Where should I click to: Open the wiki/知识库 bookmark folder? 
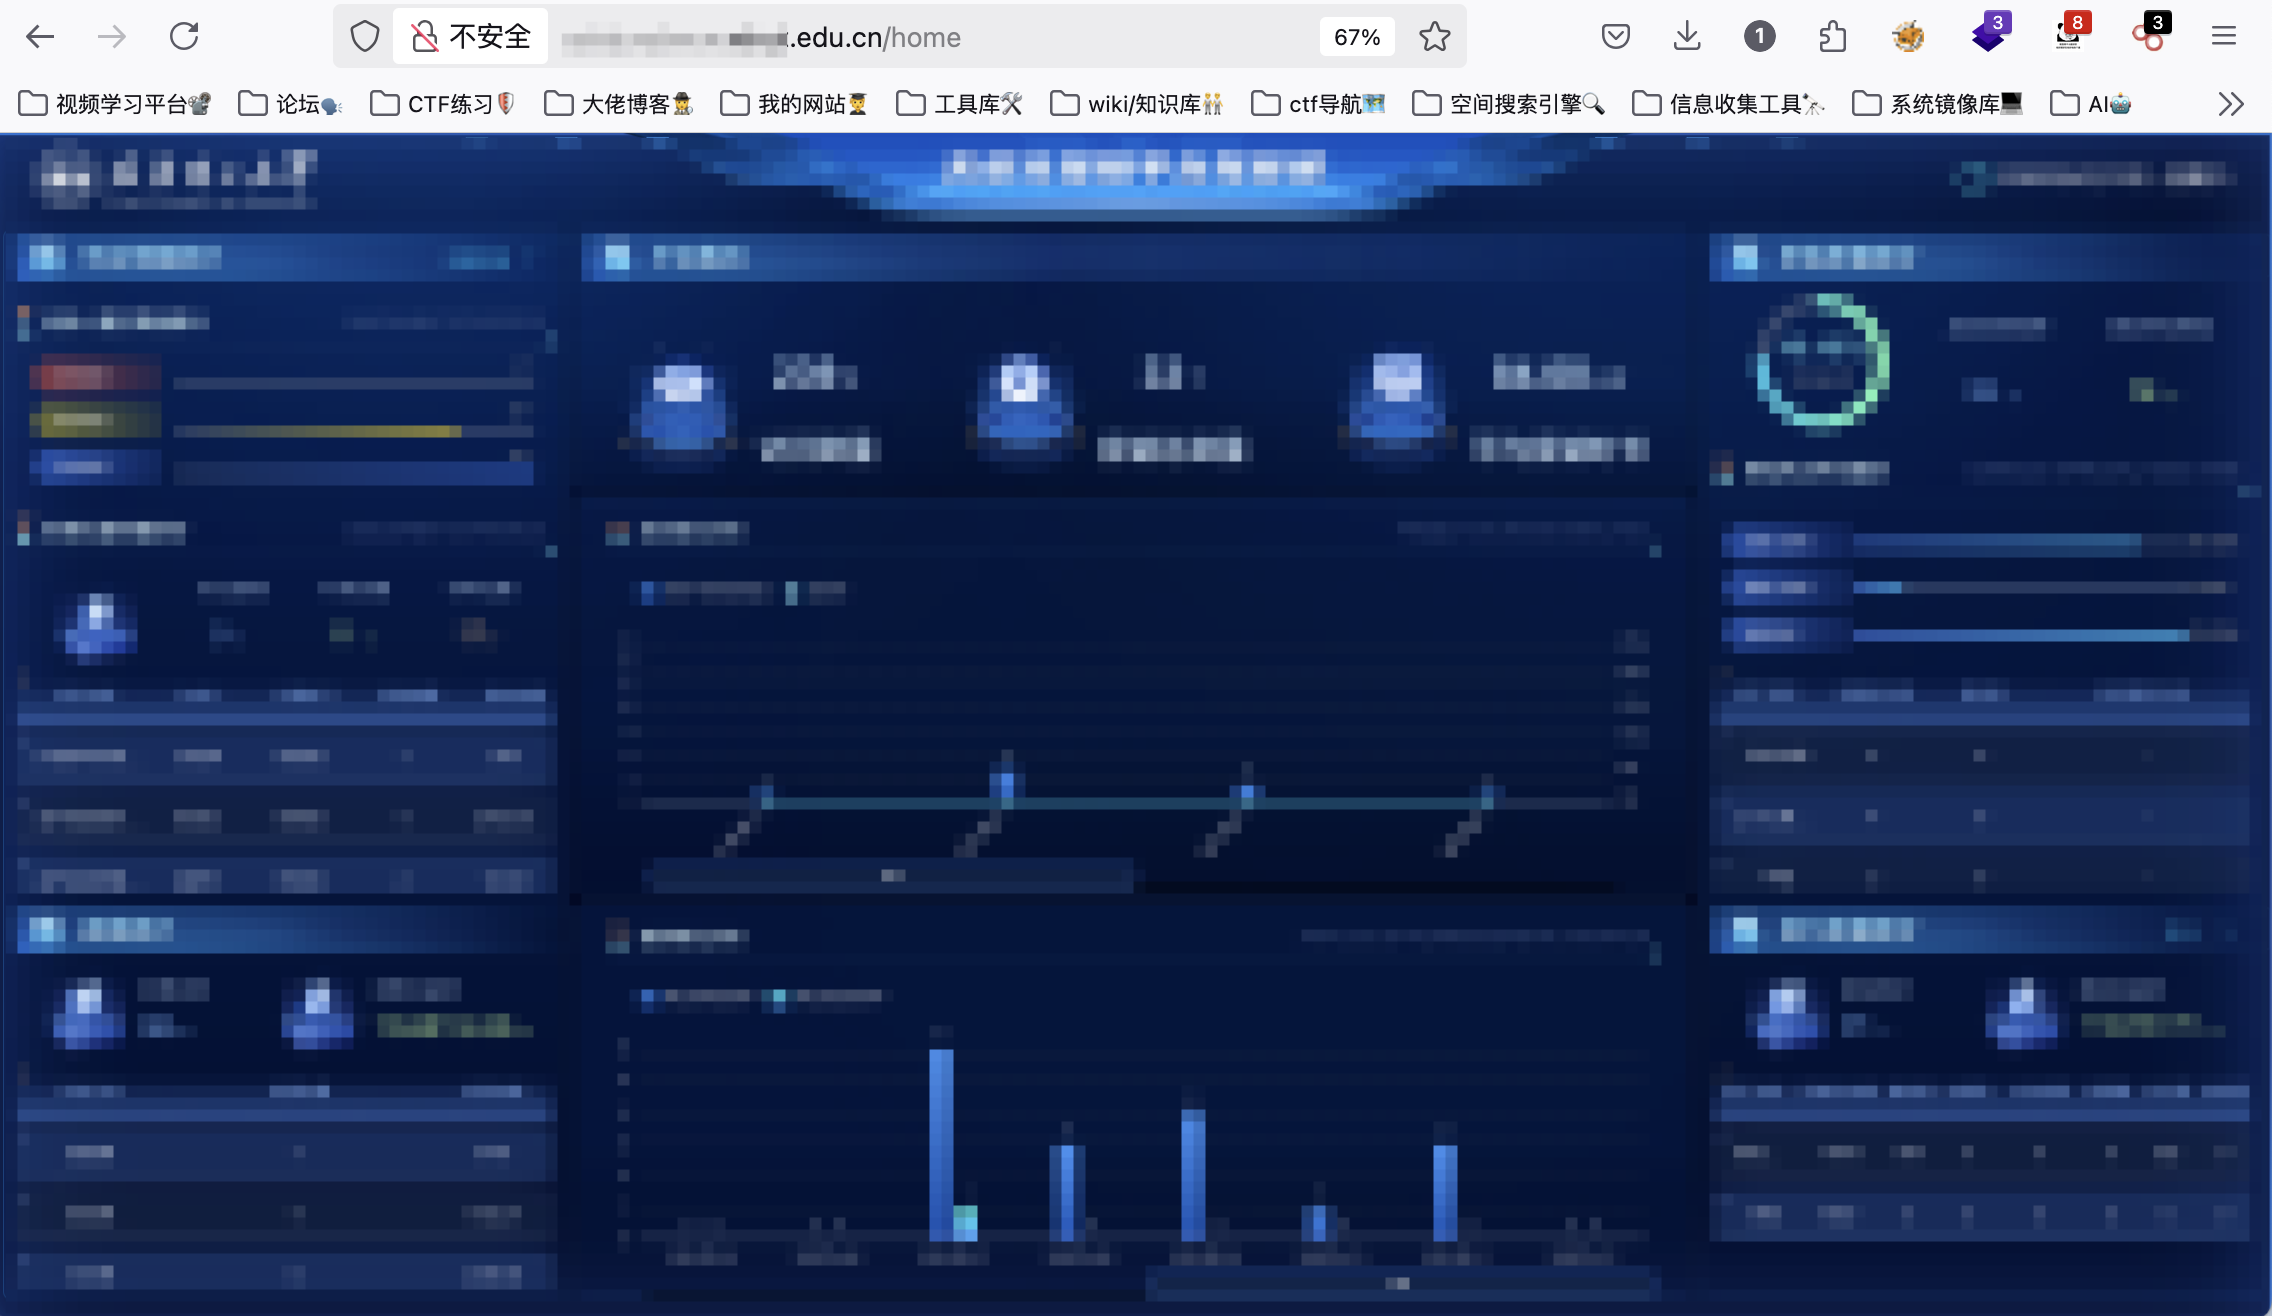click(x=1137, y=104)
